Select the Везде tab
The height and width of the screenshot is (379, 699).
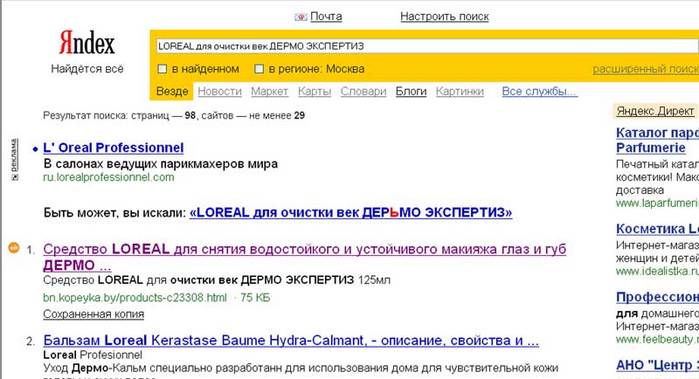point(172,91)
